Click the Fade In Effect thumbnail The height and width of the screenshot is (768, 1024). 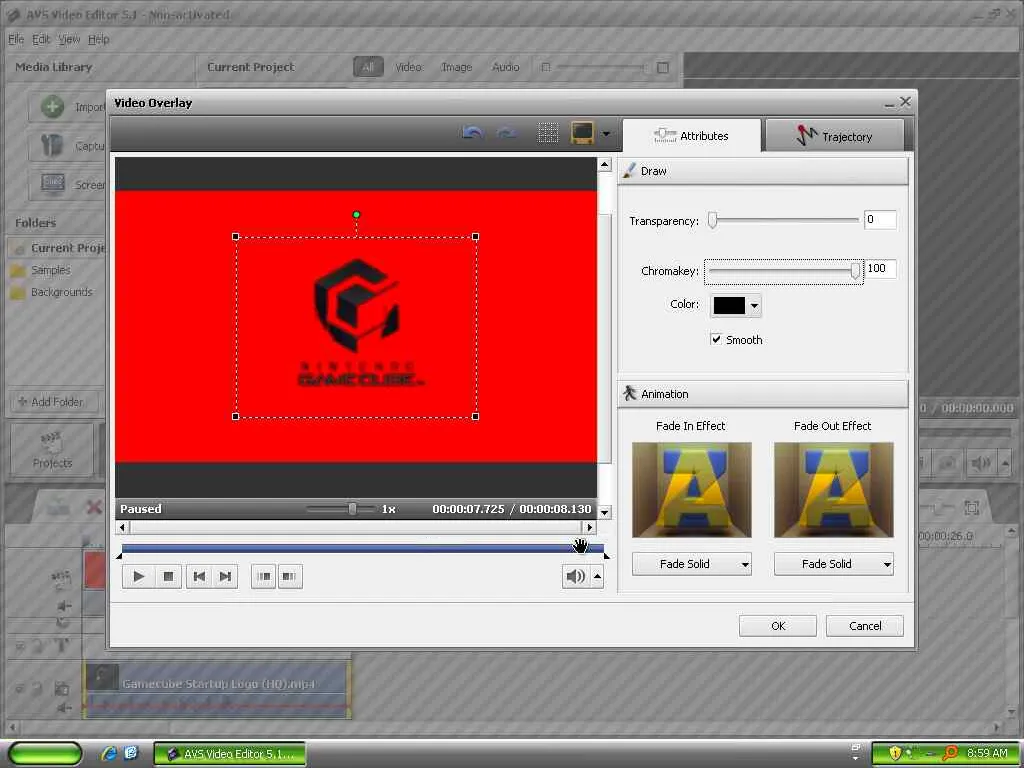tap(692, 490)
